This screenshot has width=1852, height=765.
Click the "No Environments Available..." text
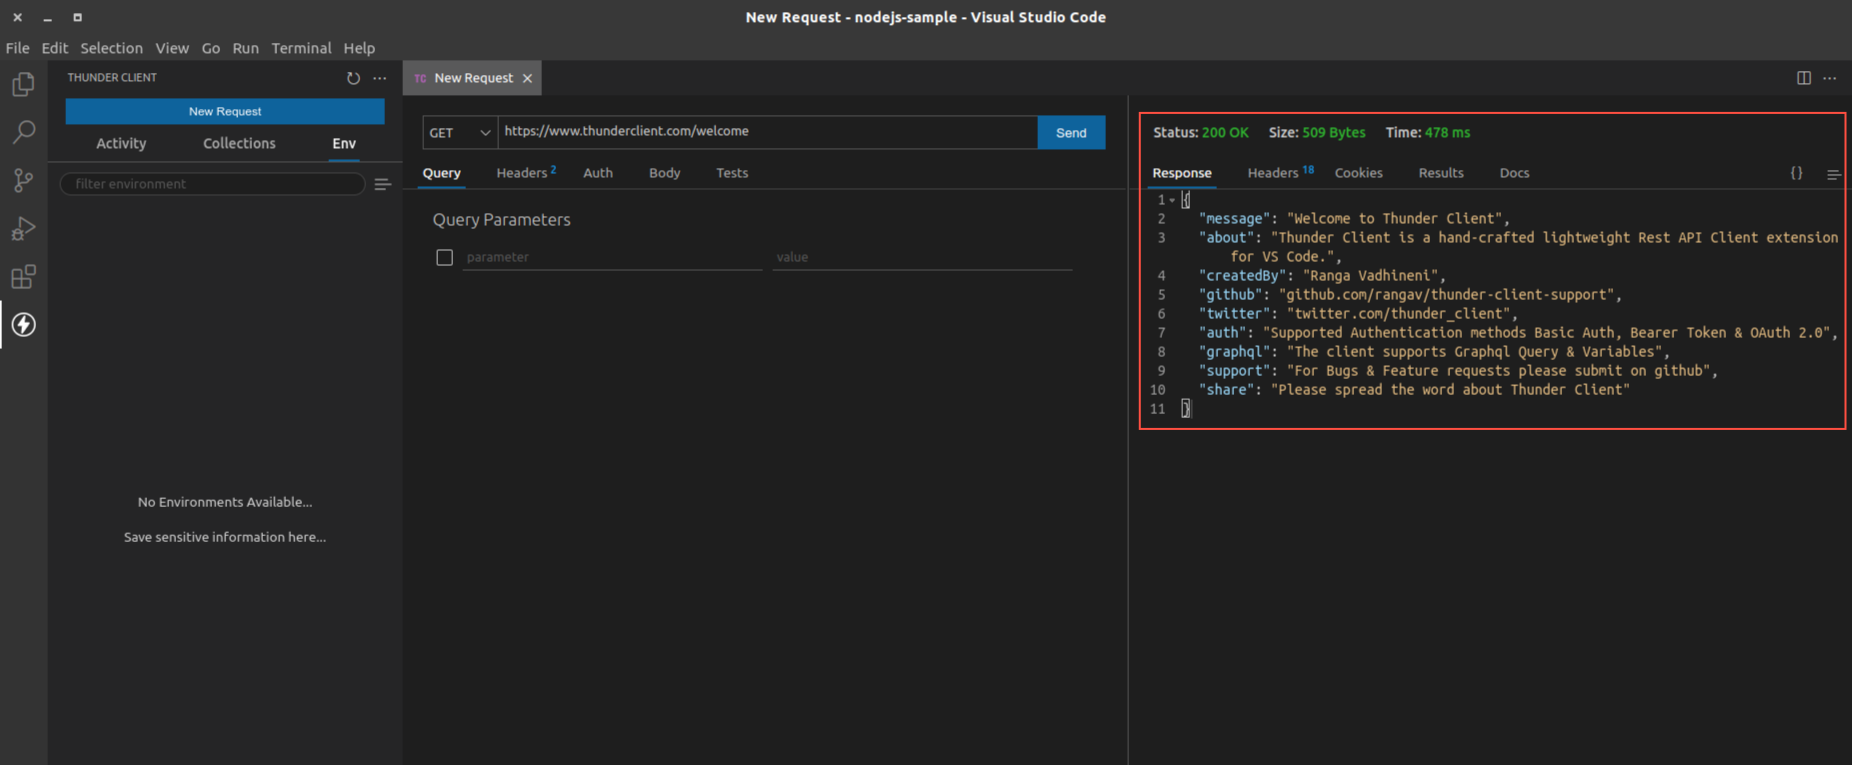tap(225, 502)
